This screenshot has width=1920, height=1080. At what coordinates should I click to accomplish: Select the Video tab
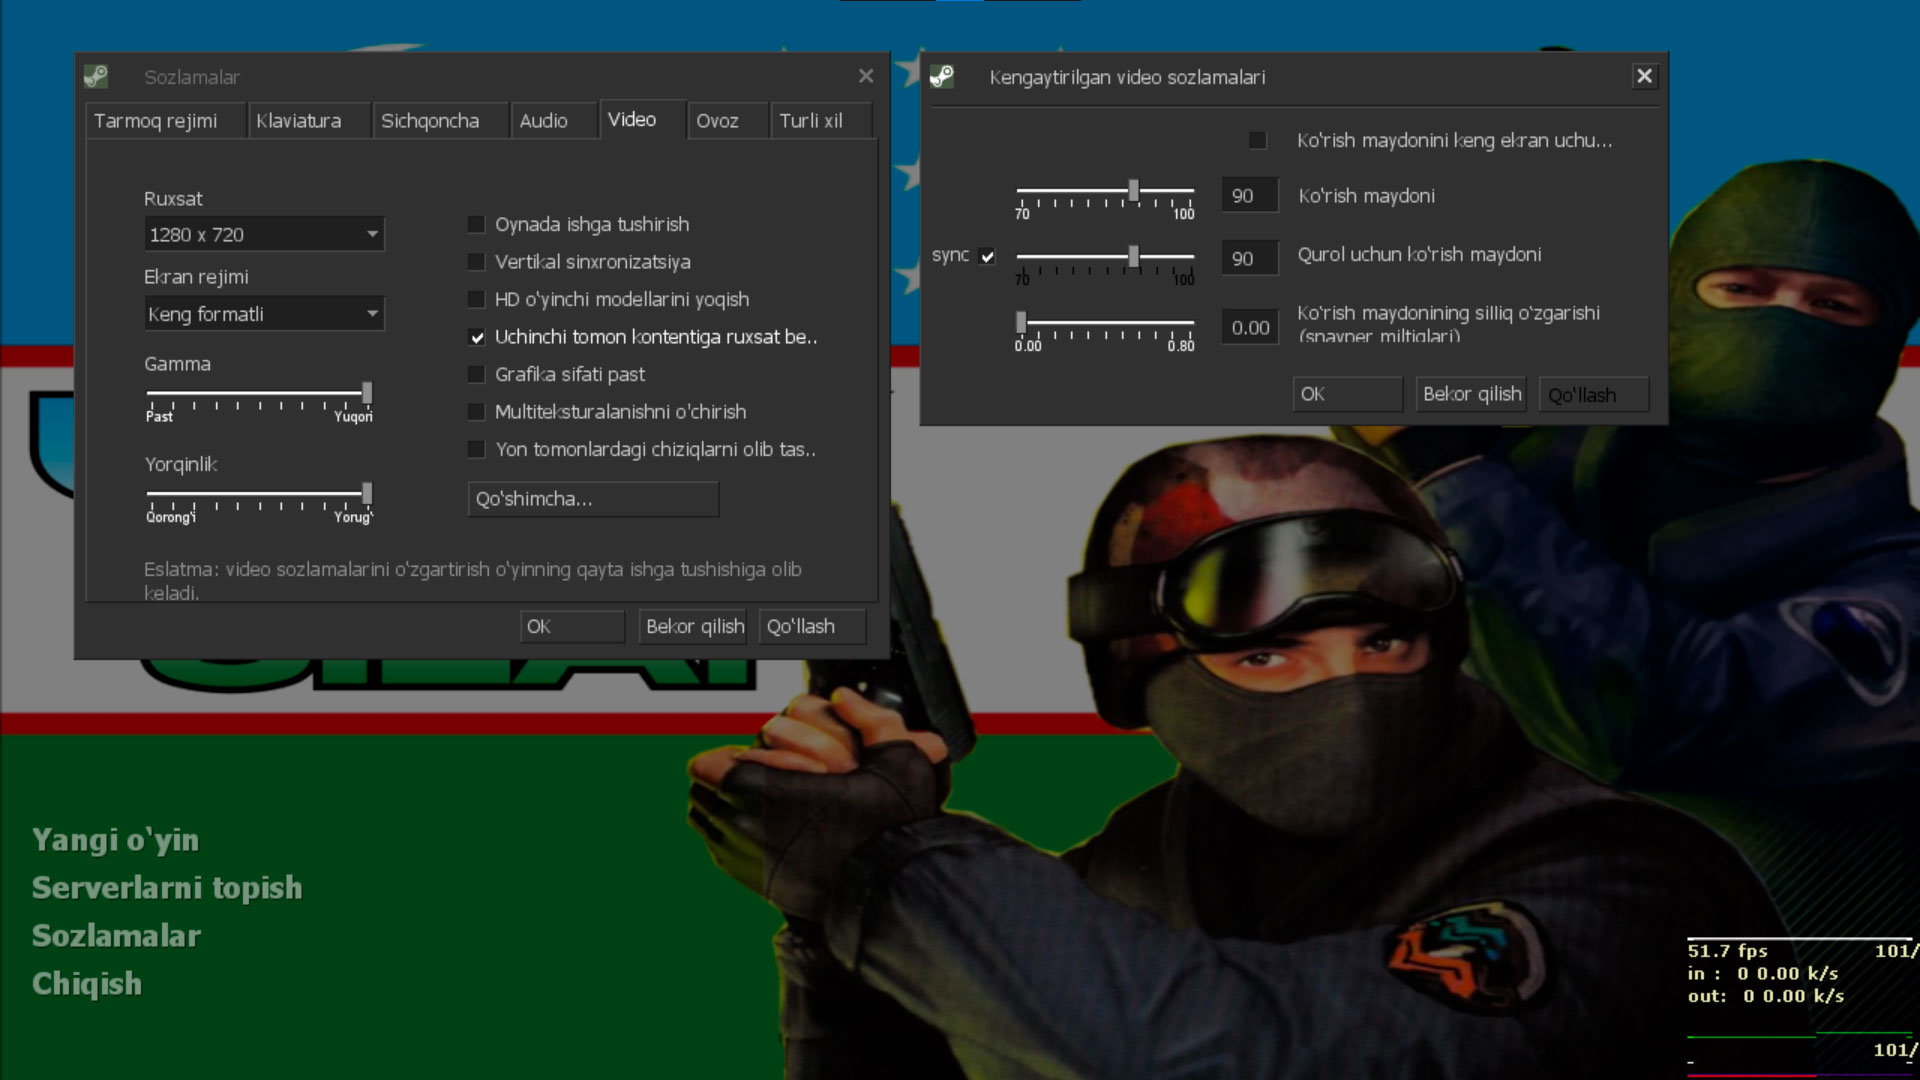point(643,120)
